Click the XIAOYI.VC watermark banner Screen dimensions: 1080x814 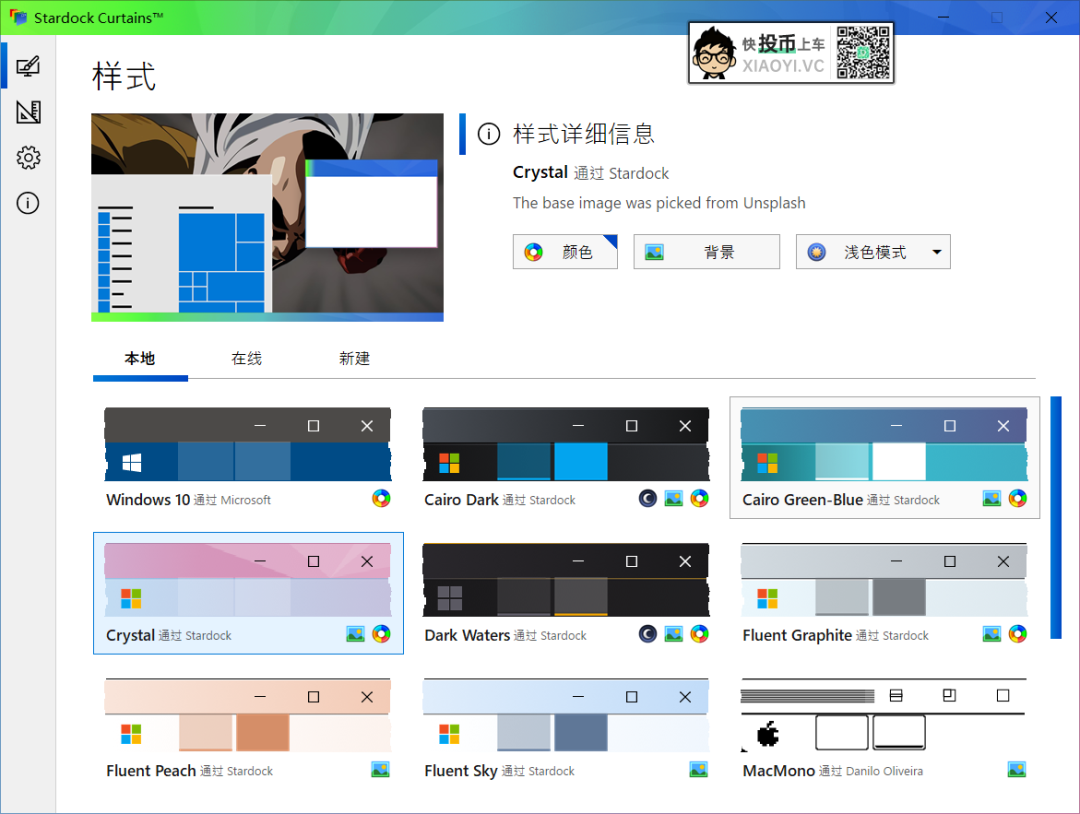(x=790, y=51)
